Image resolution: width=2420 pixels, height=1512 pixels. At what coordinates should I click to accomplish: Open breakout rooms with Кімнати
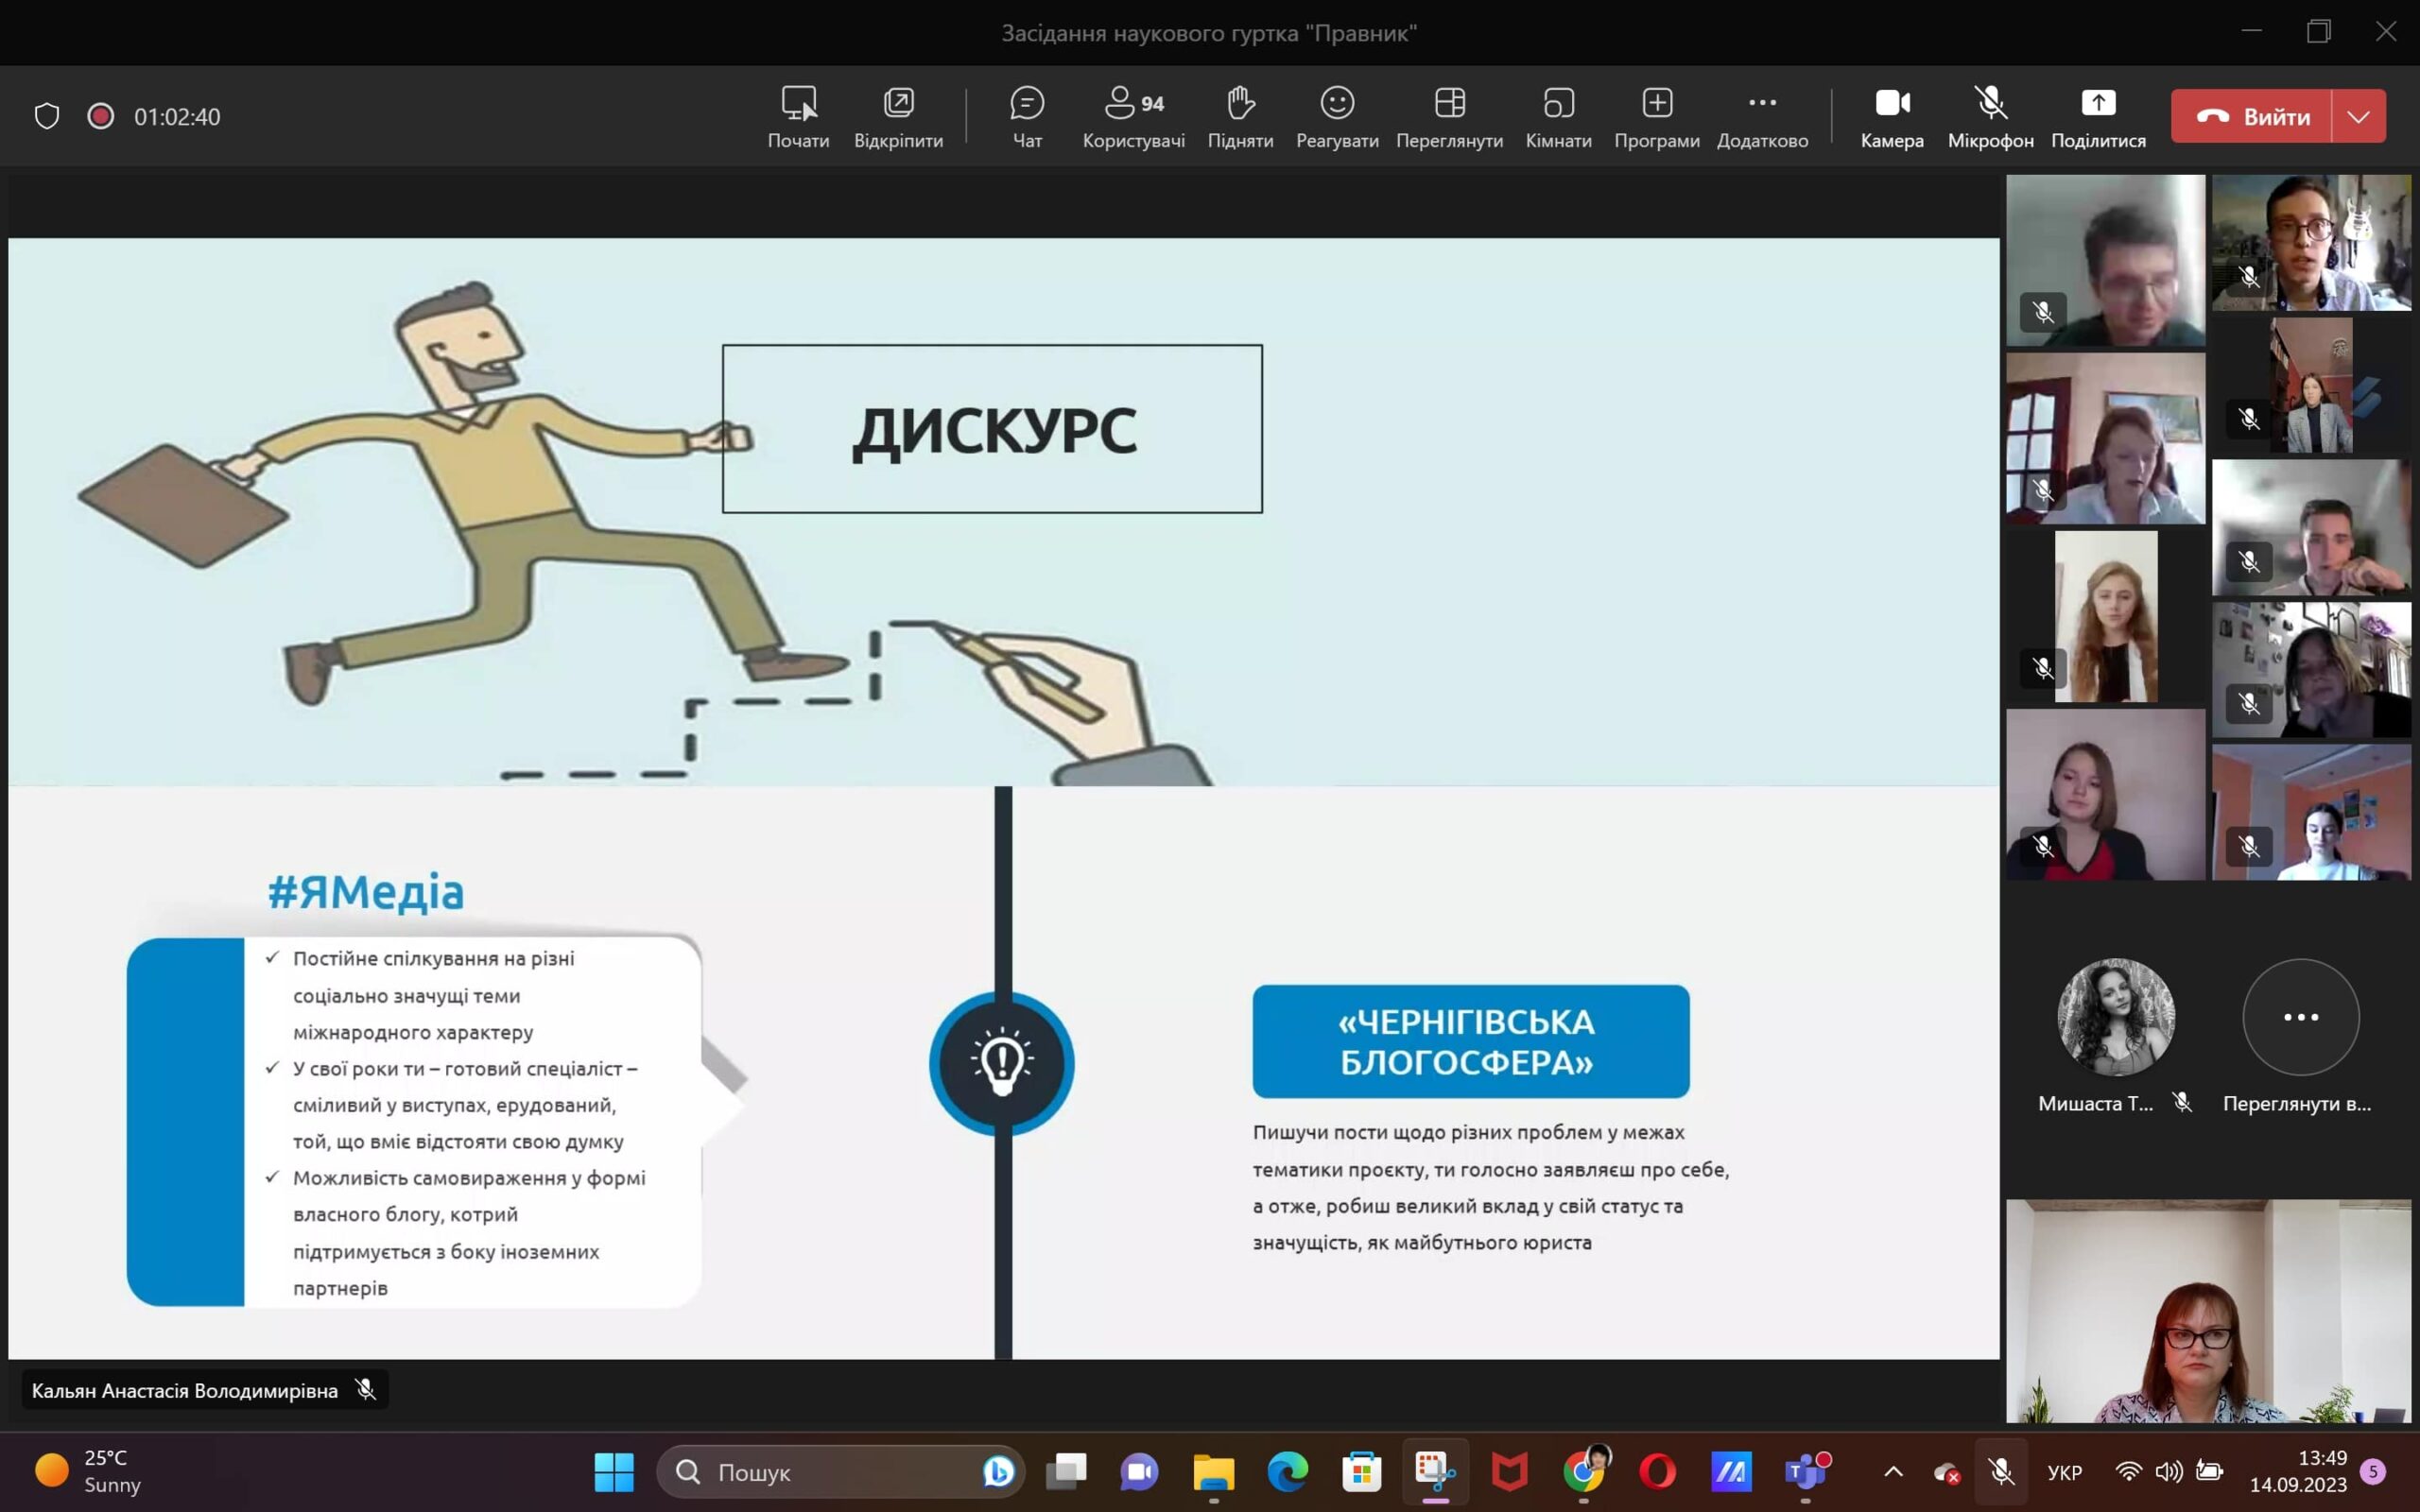(1558, 117)
